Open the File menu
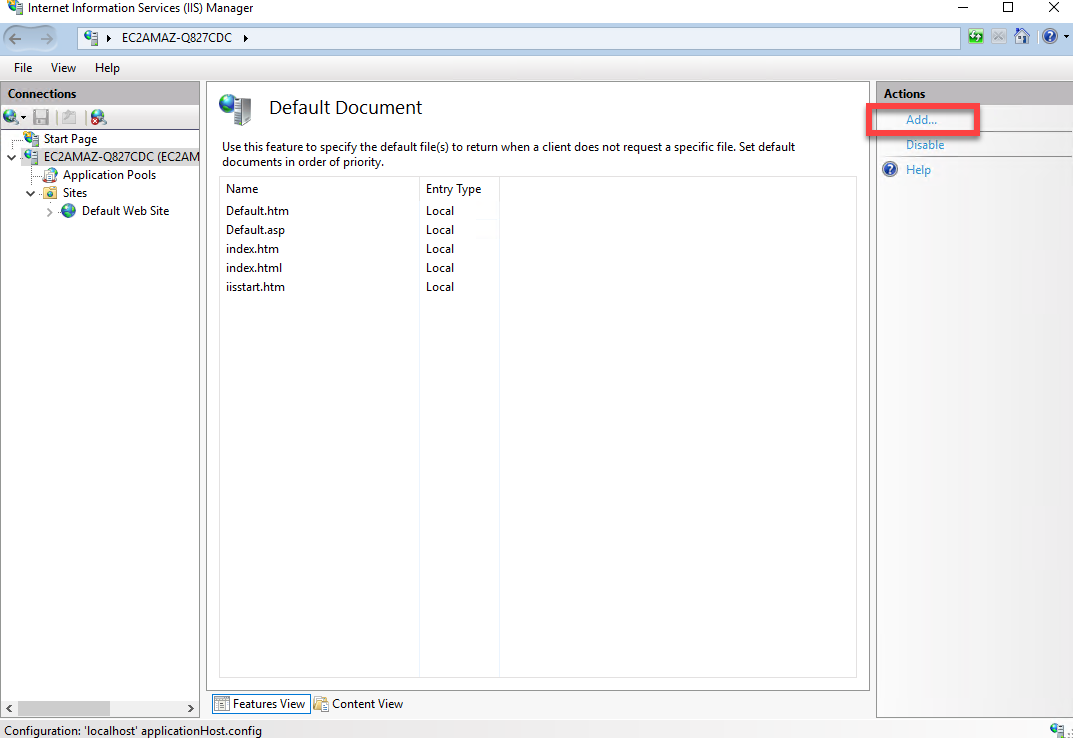The height and width of the screenshot is (738, 1073). (x=23, y=68)
